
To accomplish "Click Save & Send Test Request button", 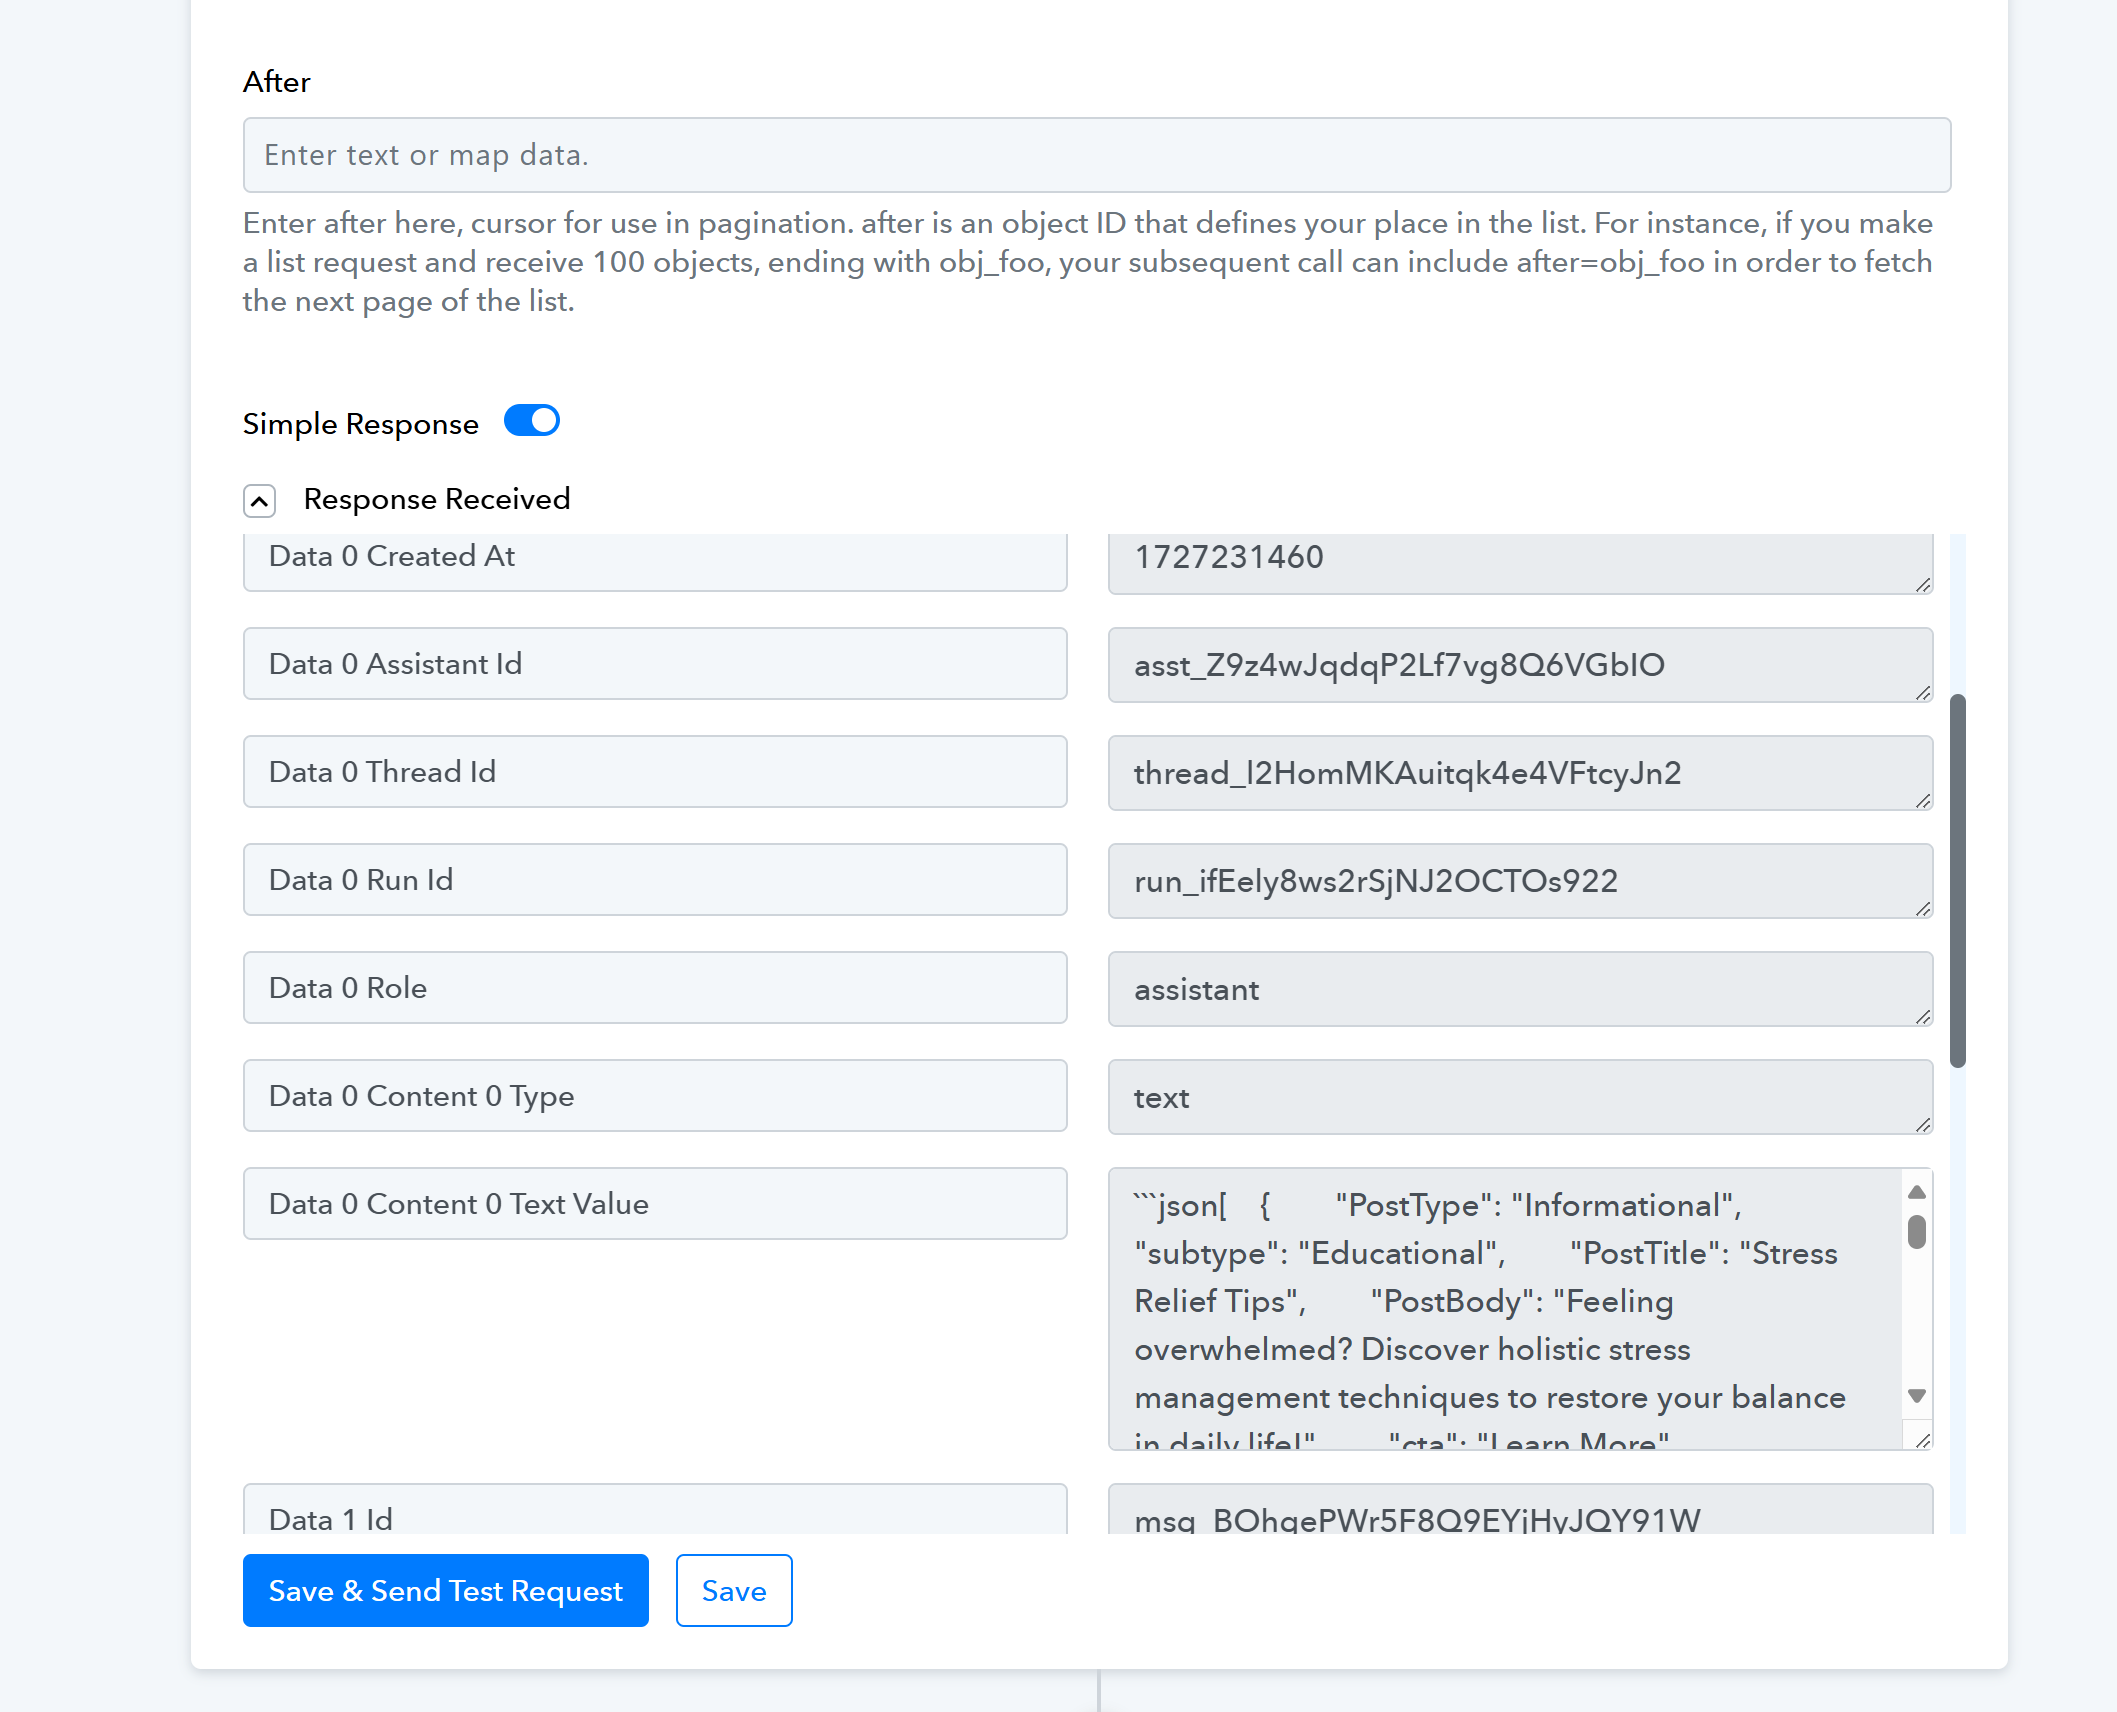I will 445,1590.
